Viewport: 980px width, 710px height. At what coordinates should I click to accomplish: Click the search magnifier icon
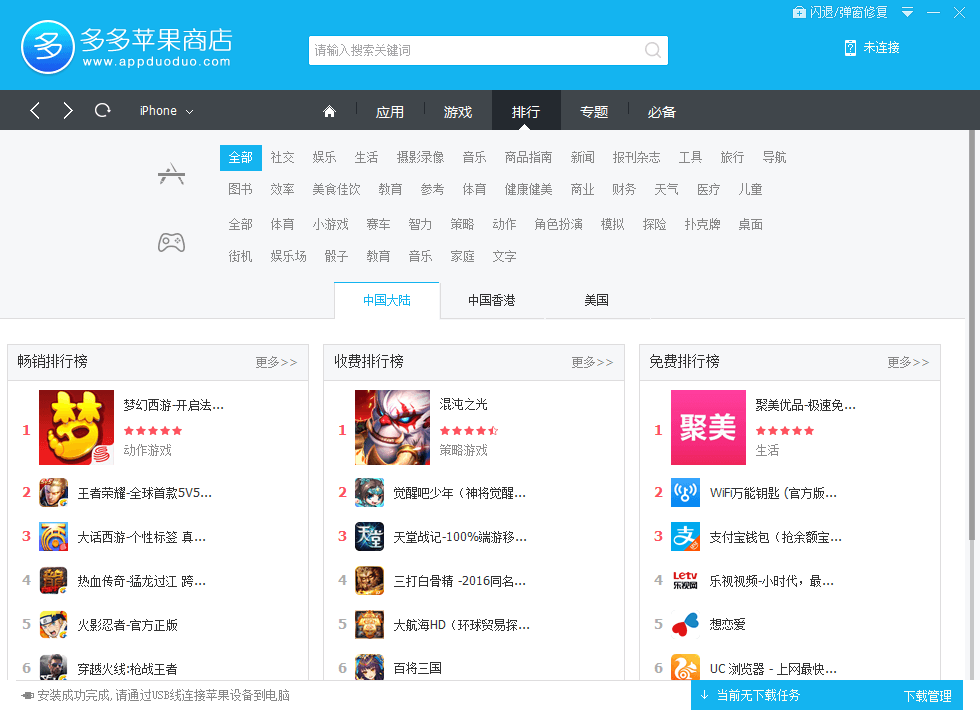click(x=652, y=50)
